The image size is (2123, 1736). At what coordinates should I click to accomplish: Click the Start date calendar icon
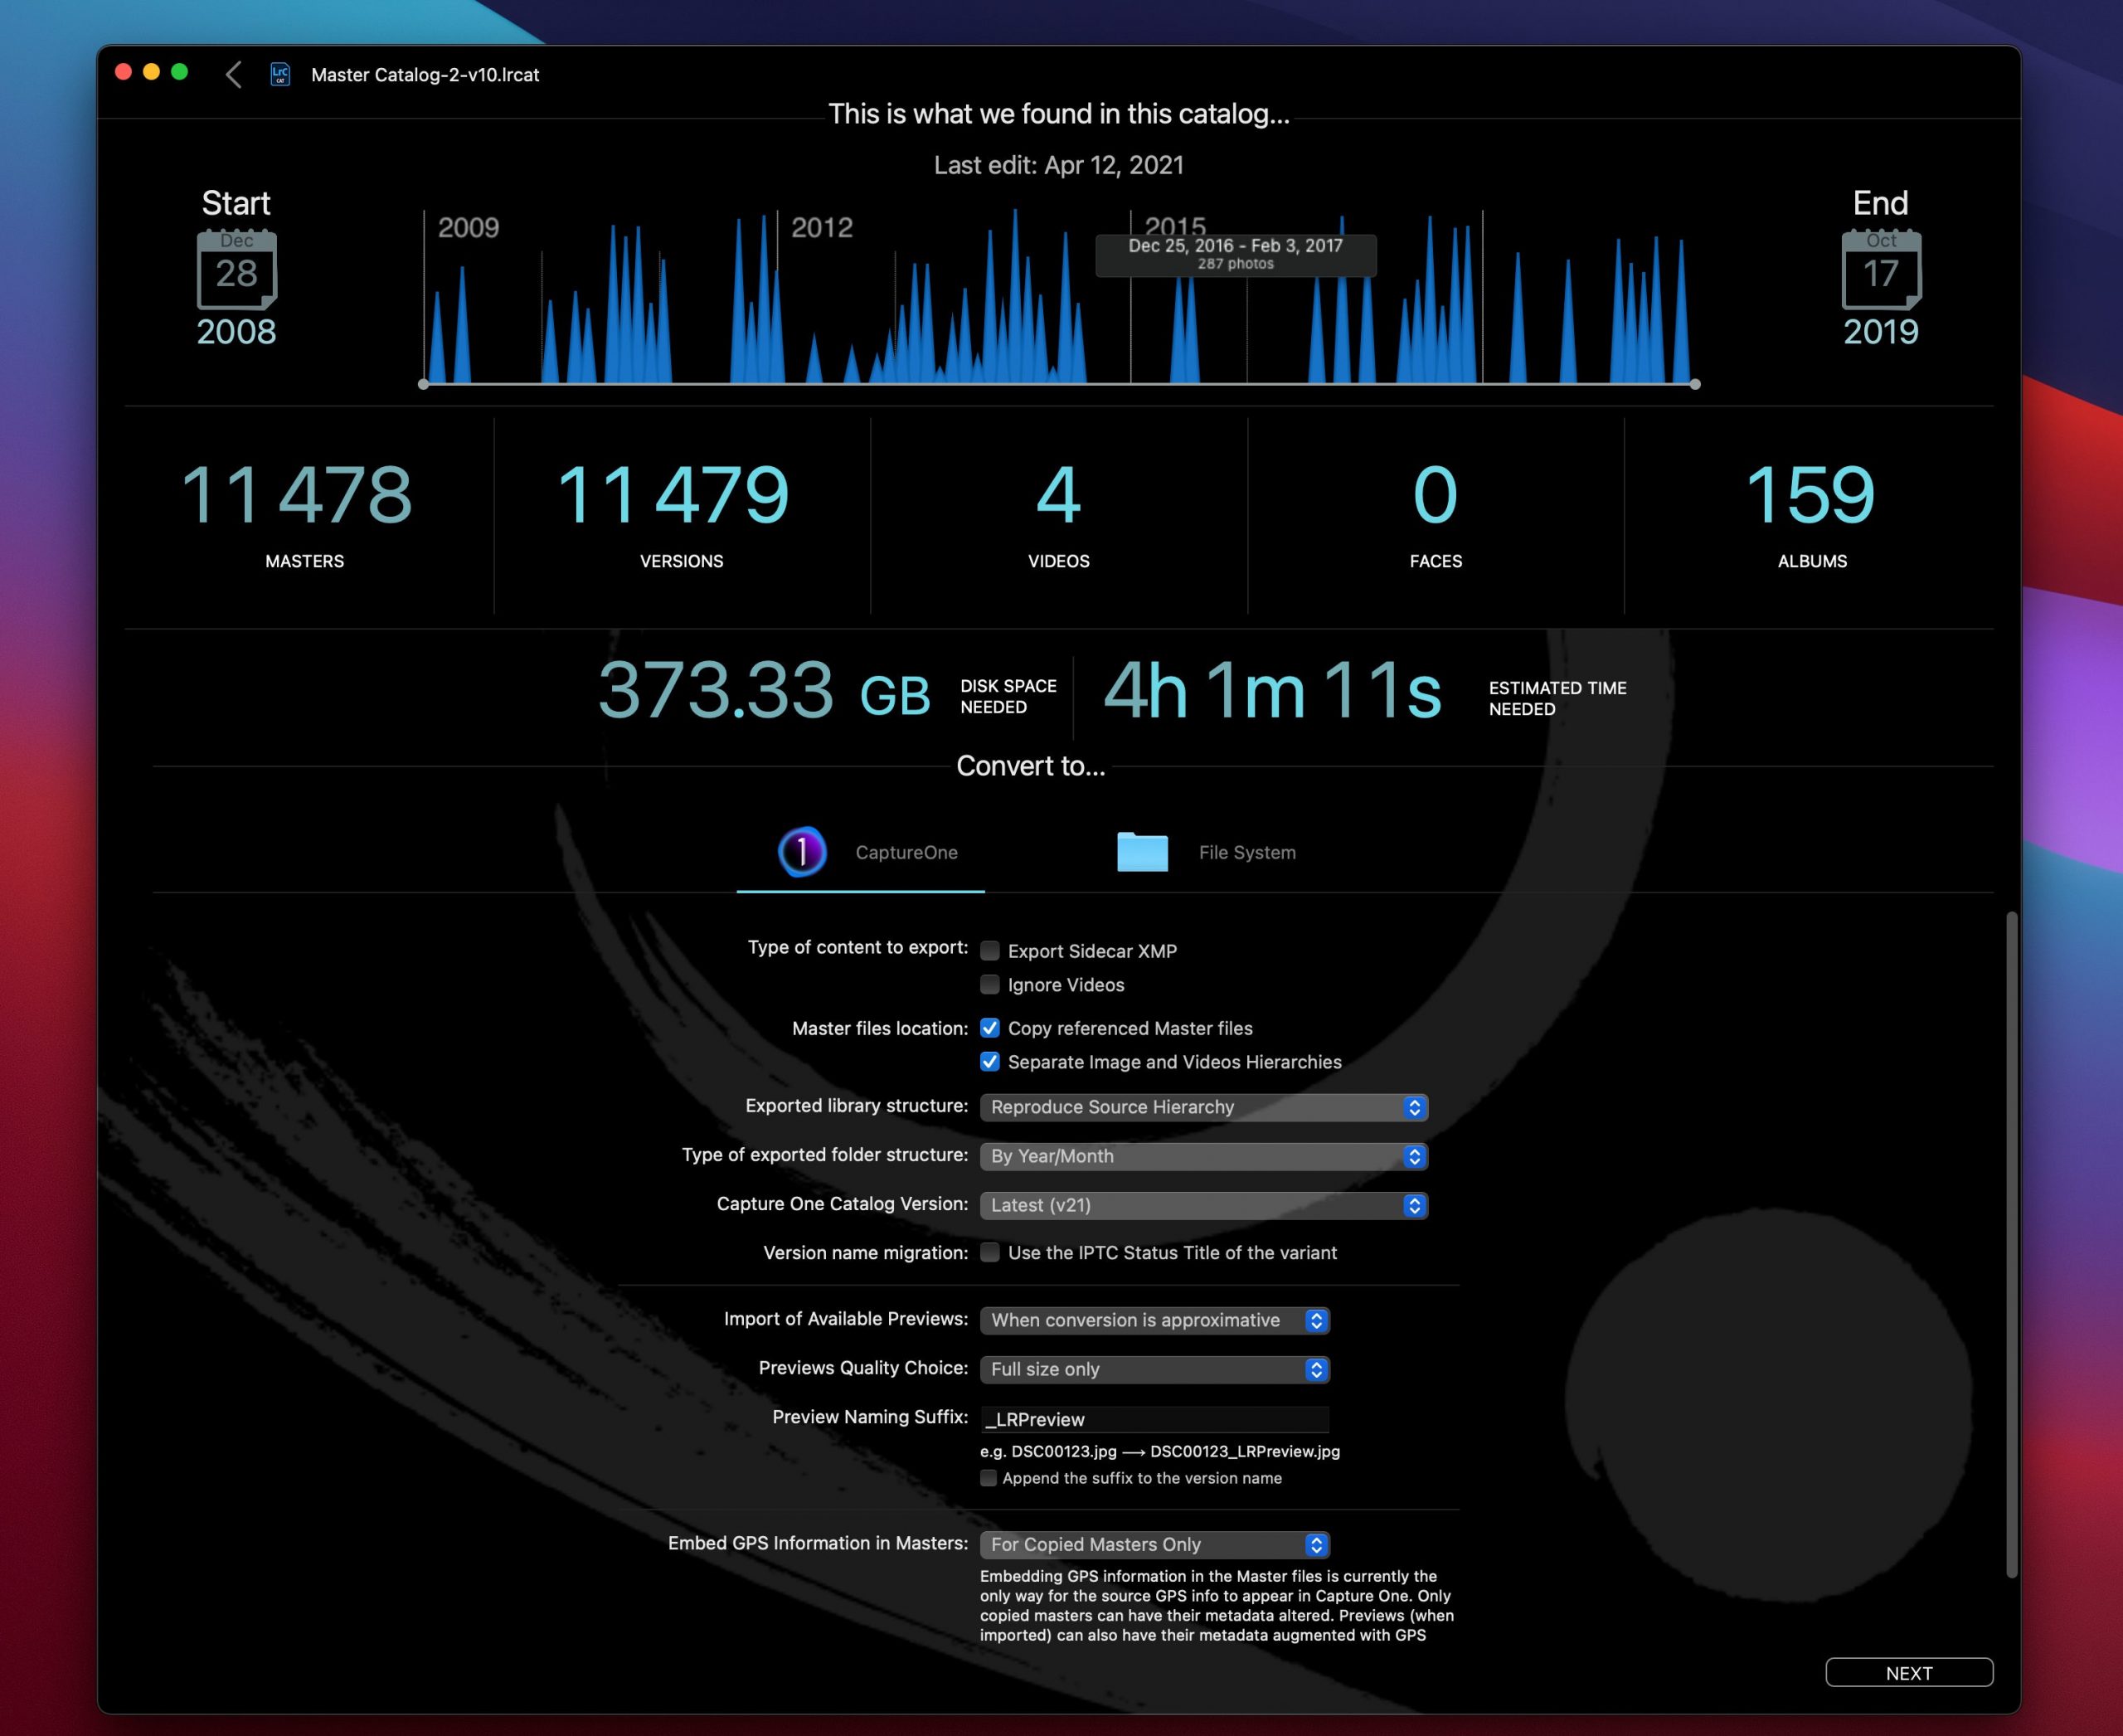point(237,269)
